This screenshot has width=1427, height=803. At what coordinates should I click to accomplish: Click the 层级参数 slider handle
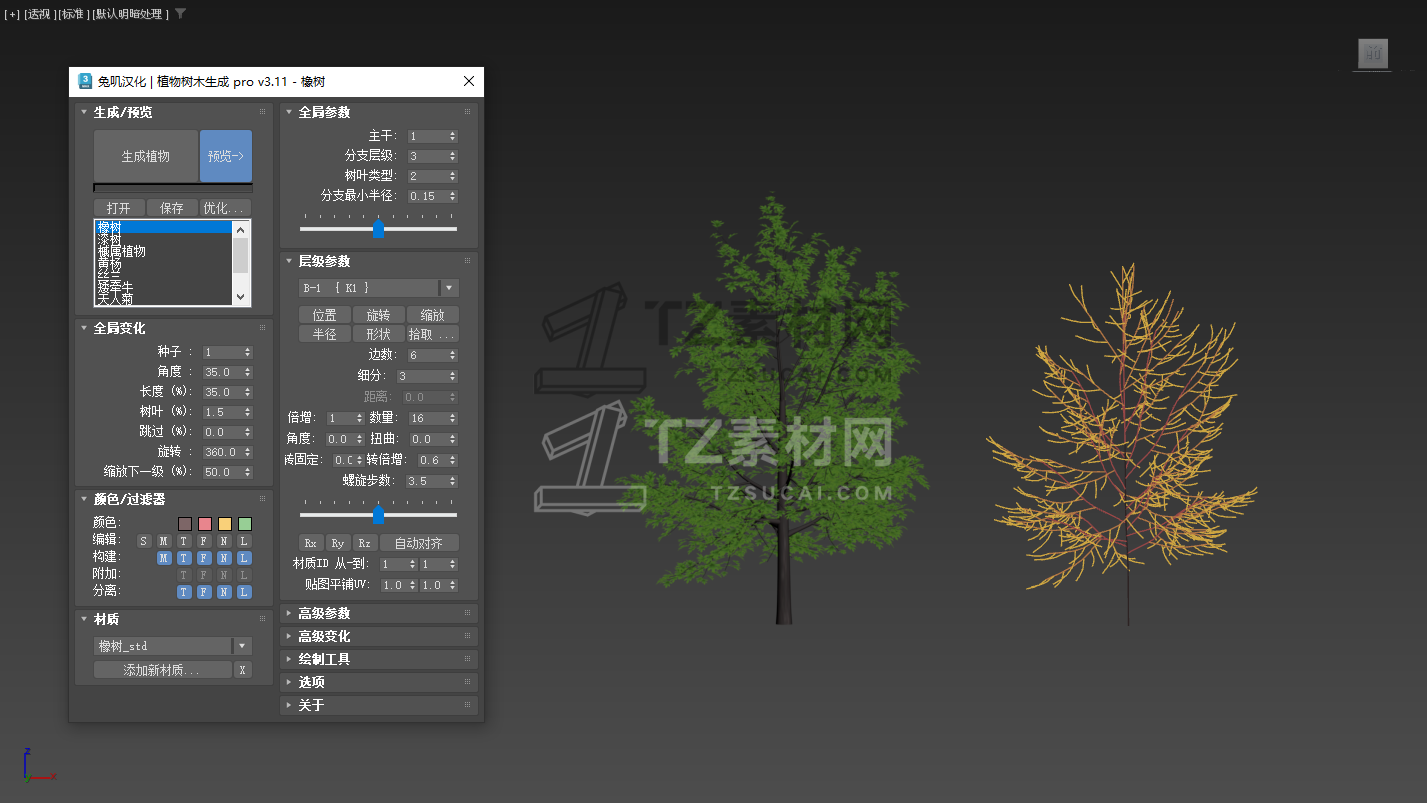coord(378,515)
